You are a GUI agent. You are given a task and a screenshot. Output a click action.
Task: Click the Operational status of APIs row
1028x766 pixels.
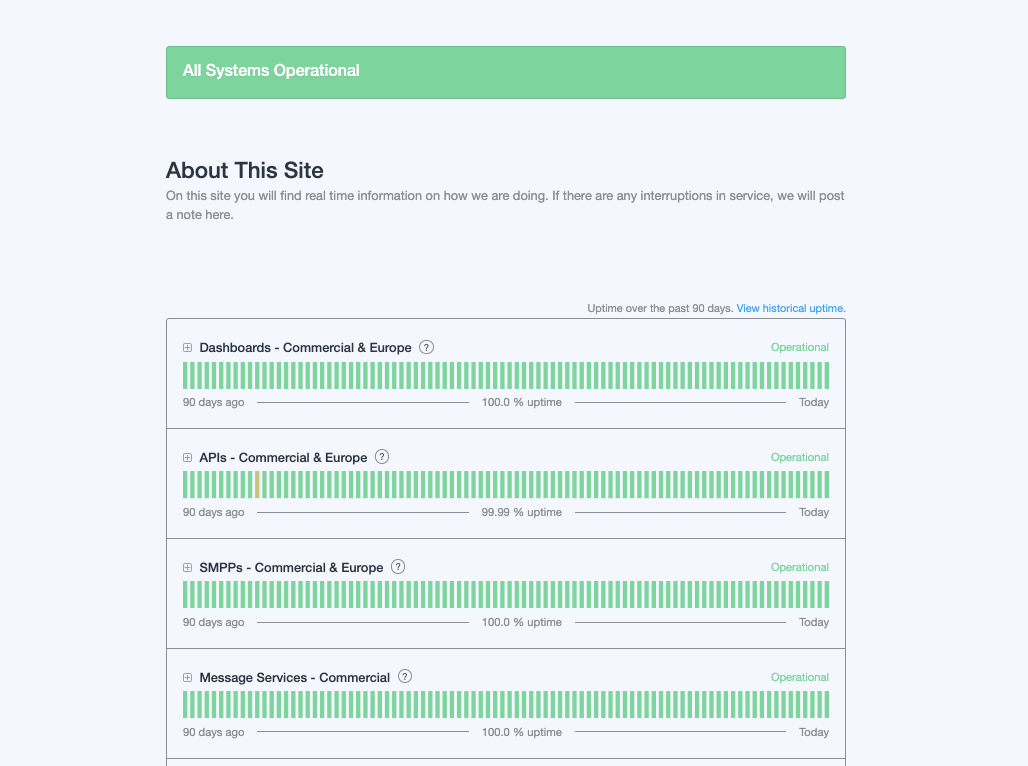pos(799,458)
